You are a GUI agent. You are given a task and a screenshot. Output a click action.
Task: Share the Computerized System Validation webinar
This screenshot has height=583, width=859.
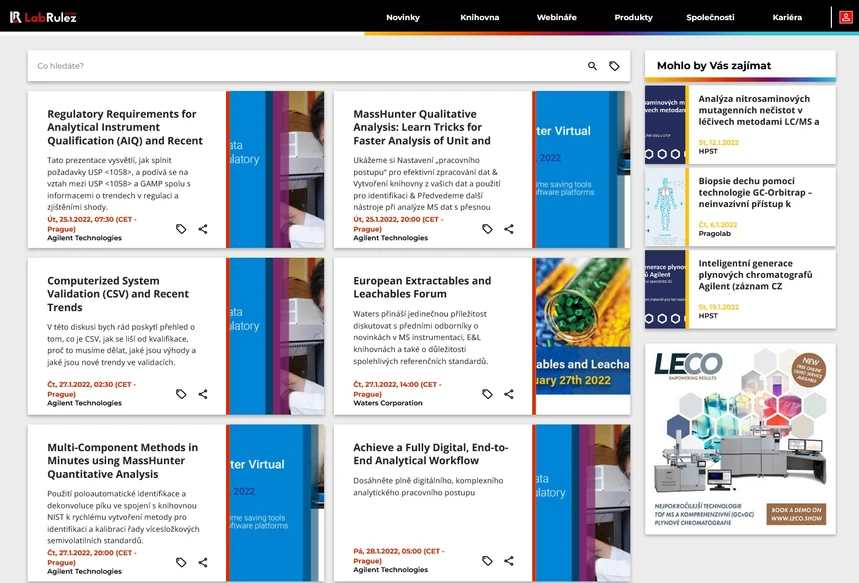click(x=203, y=394)
